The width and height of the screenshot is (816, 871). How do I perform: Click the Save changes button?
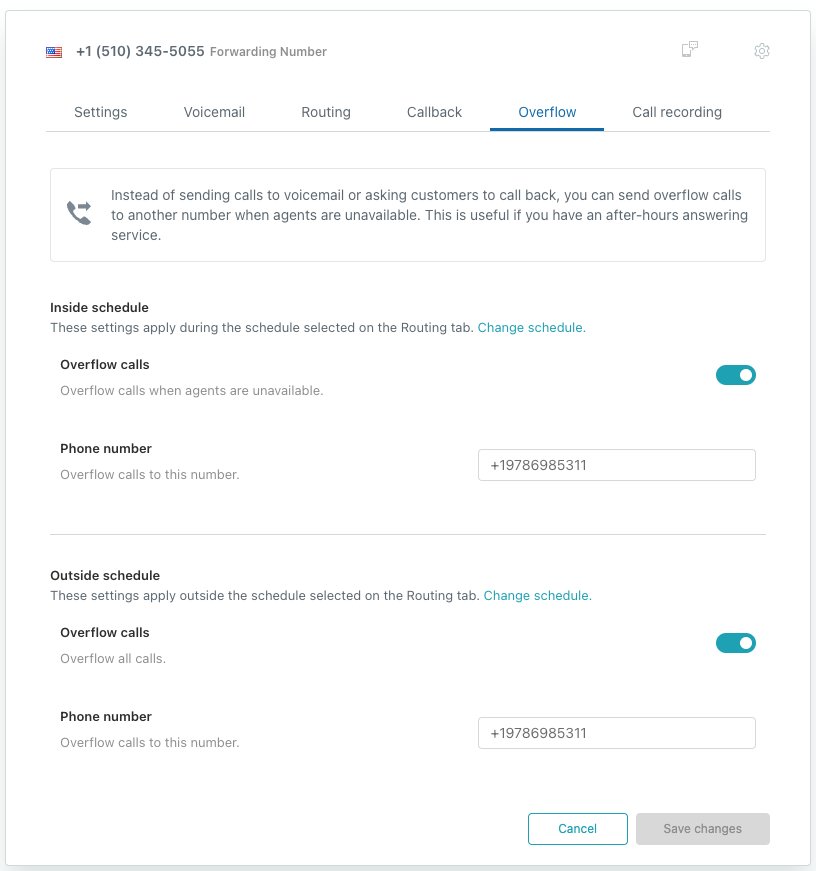click(x=702, y=828)
